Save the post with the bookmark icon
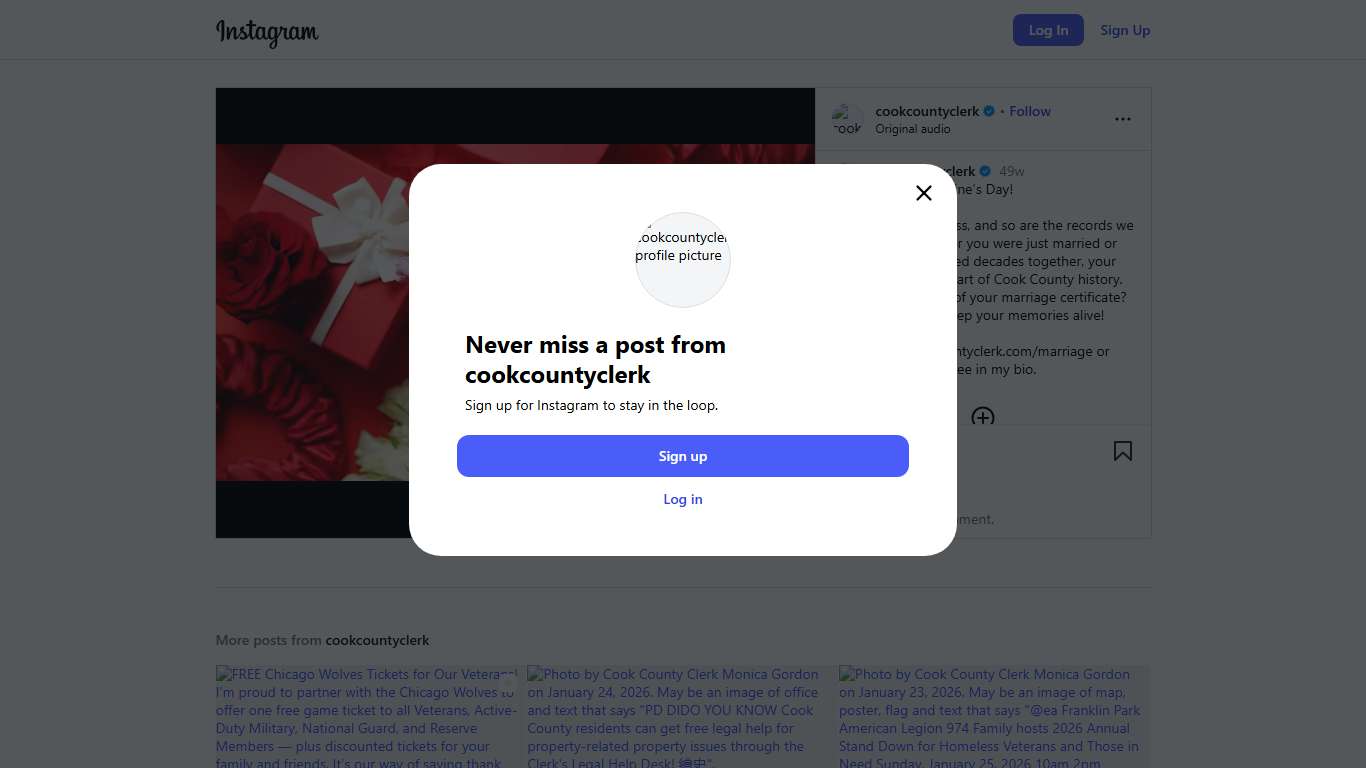Screen dimensions: 1366x768 pos(1122,452)
